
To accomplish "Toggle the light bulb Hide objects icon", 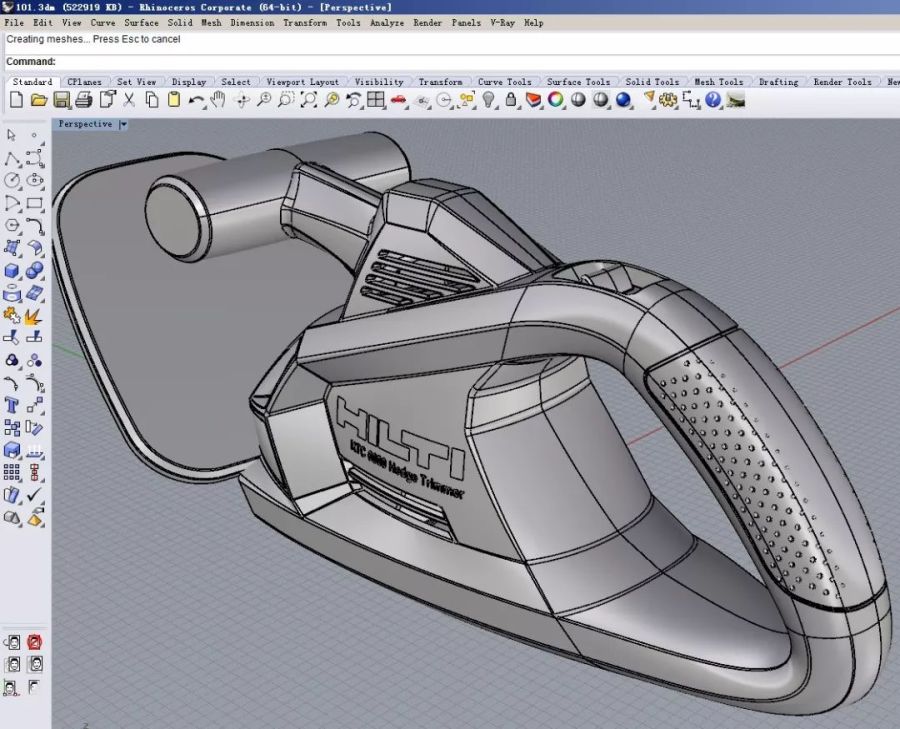I will 489,99.
